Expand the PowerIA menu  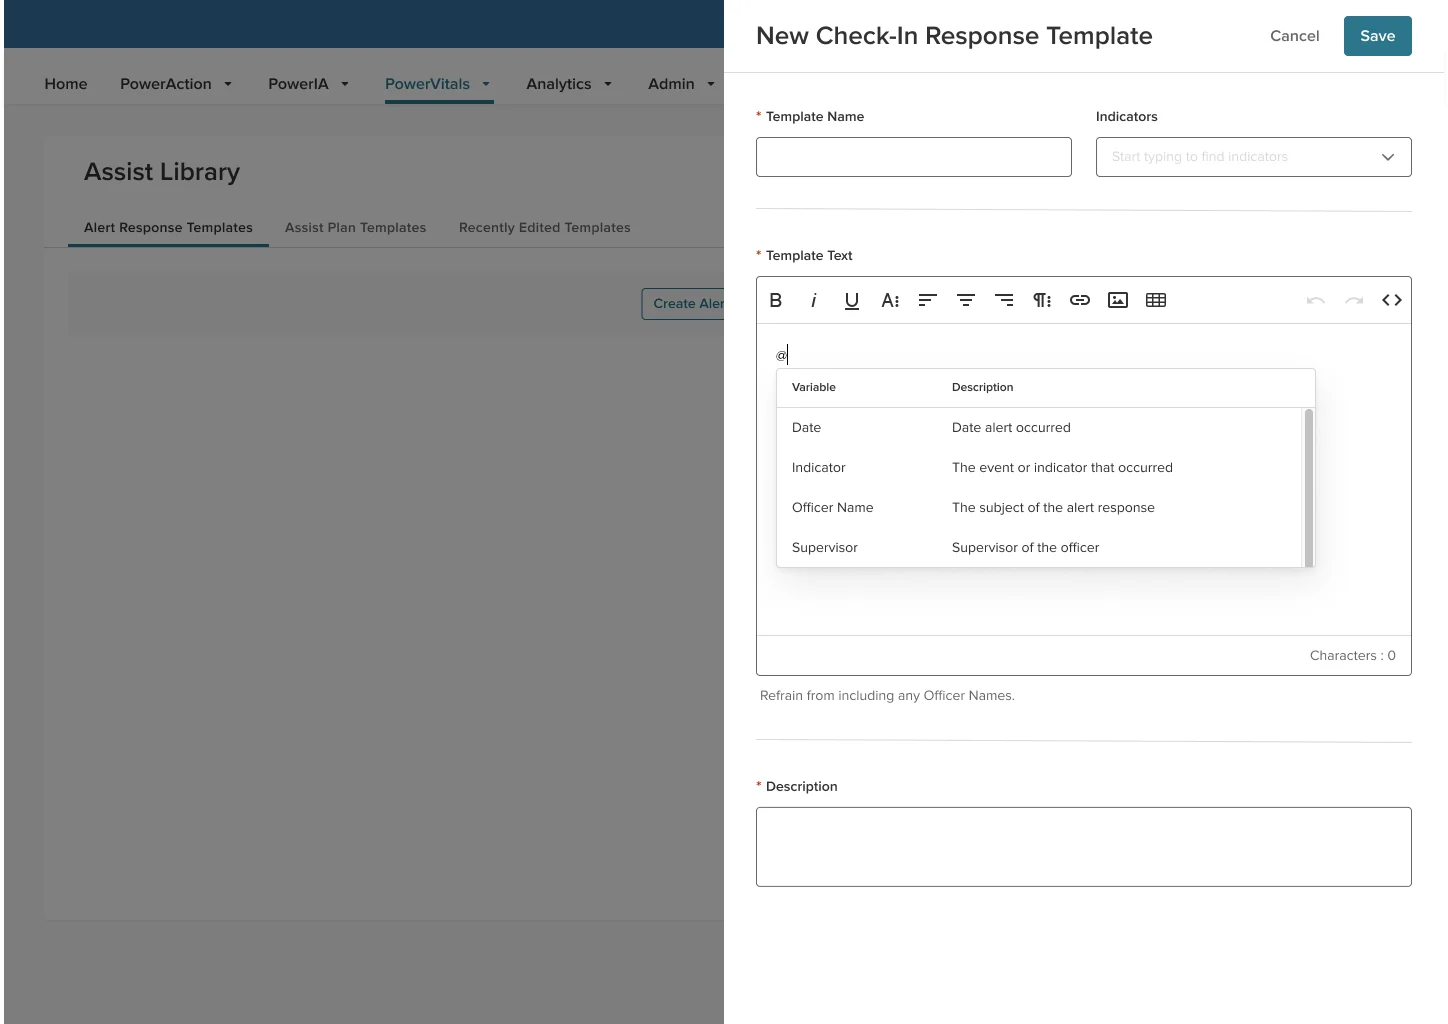(x=308, y=84)
